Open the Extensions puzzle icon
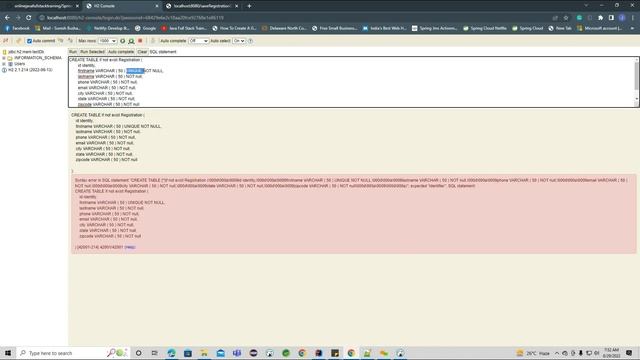640x360 pixels. [600, 18]
